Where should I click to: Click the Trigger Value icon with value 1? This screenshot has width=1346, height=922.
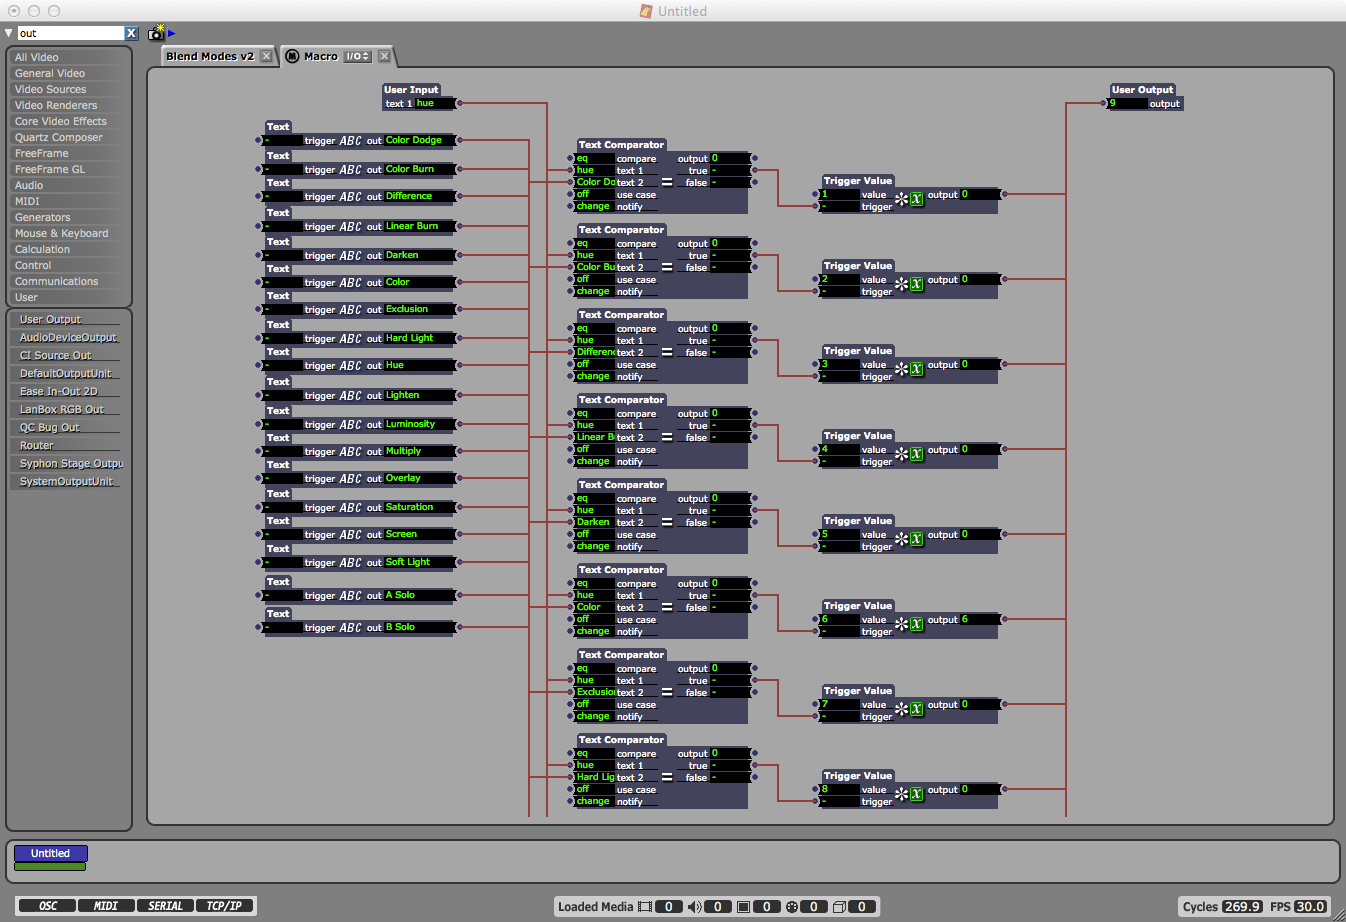(909, 199)
